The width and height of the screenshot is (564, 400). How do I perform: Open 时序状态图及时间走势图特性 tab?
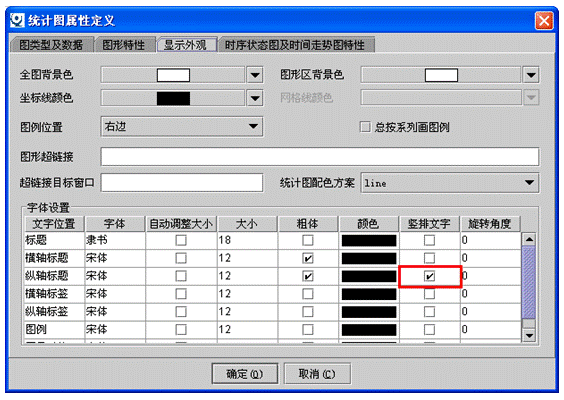[x=295, y=45]
